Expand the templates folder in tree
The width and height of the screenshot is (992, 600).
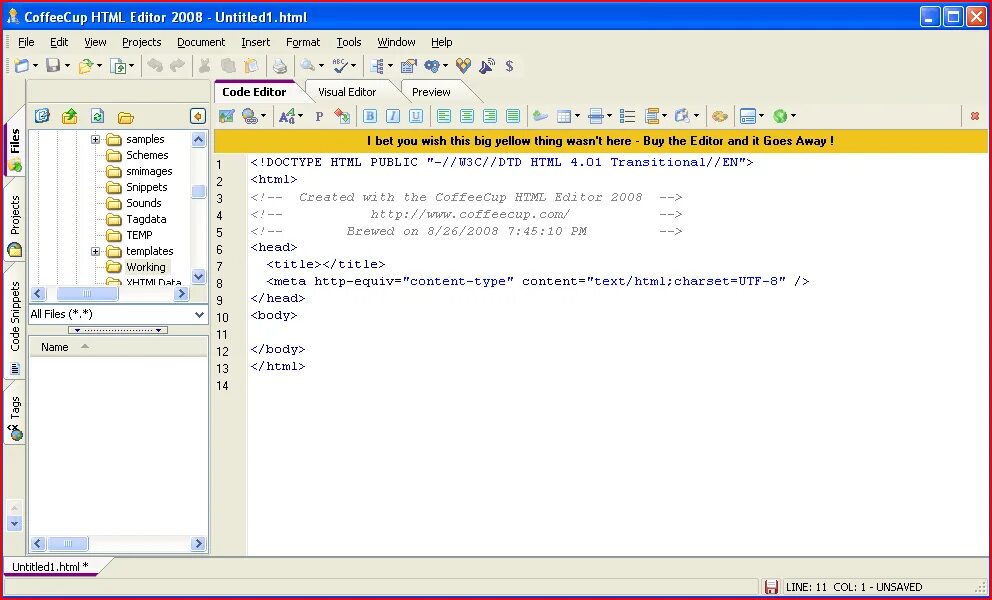tap(96, 251)
